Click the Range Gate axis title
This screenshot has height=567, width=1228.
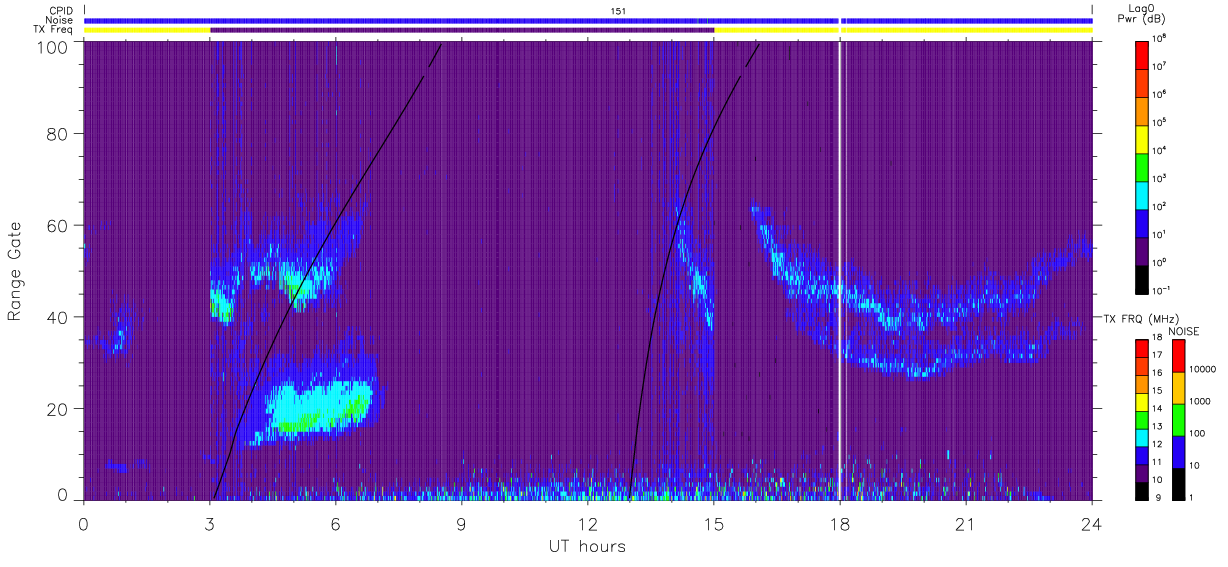coord(15,270)
